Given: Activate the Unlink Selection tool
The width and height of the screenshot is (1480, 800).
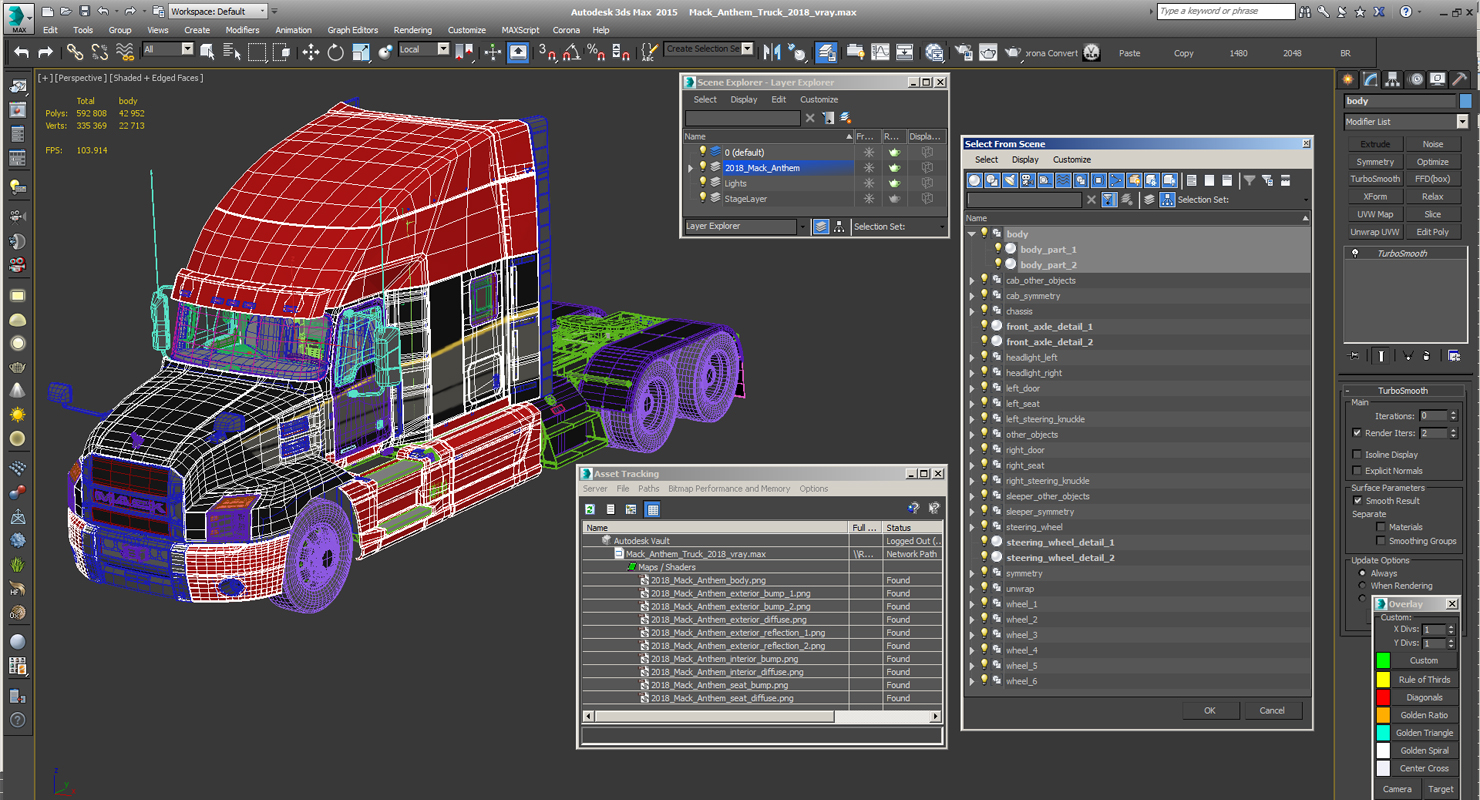Looking at the screenshot, I should click(x=100, y=52).
